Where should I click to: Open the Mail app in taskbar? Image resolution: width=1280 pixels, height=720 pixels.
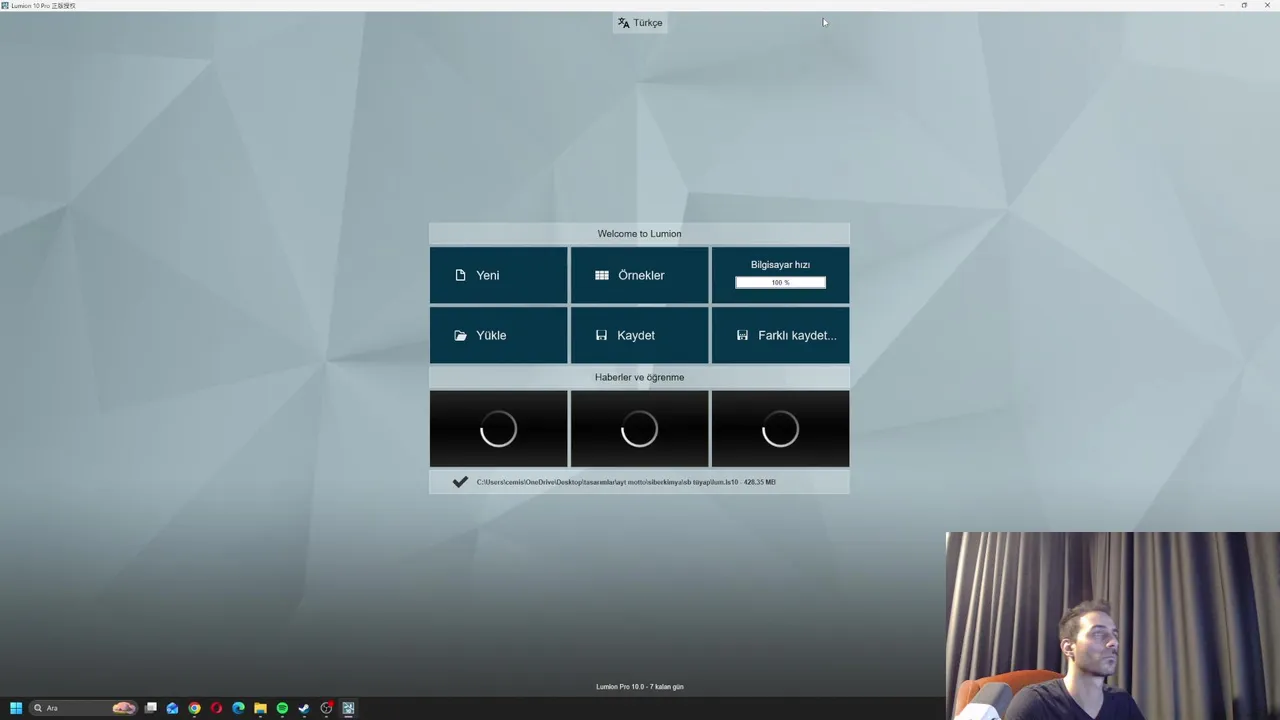172,708
